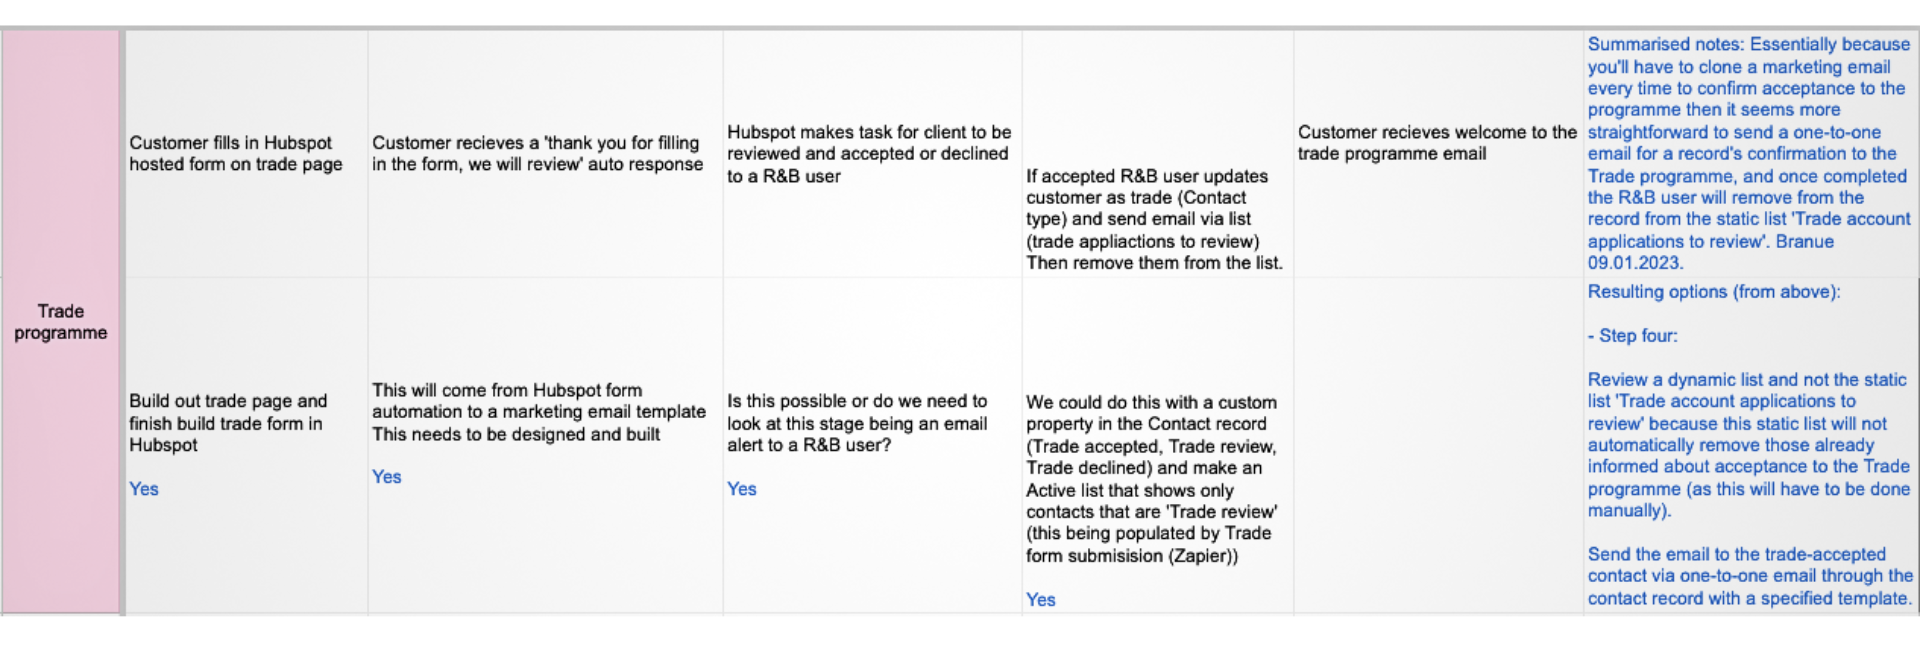Click the 'Customer recieves welcome' email cell
Image resolution: width=1920 pixels, height=650 pixels.
coord(1436,142)
